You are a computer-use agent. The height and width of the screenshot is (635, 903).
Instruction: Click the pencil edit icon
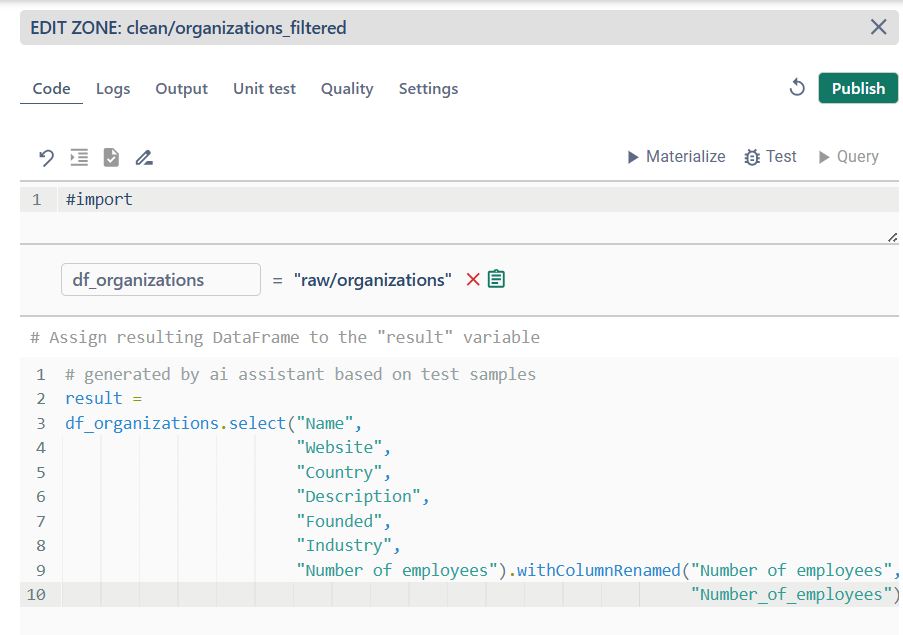point(144,157)
